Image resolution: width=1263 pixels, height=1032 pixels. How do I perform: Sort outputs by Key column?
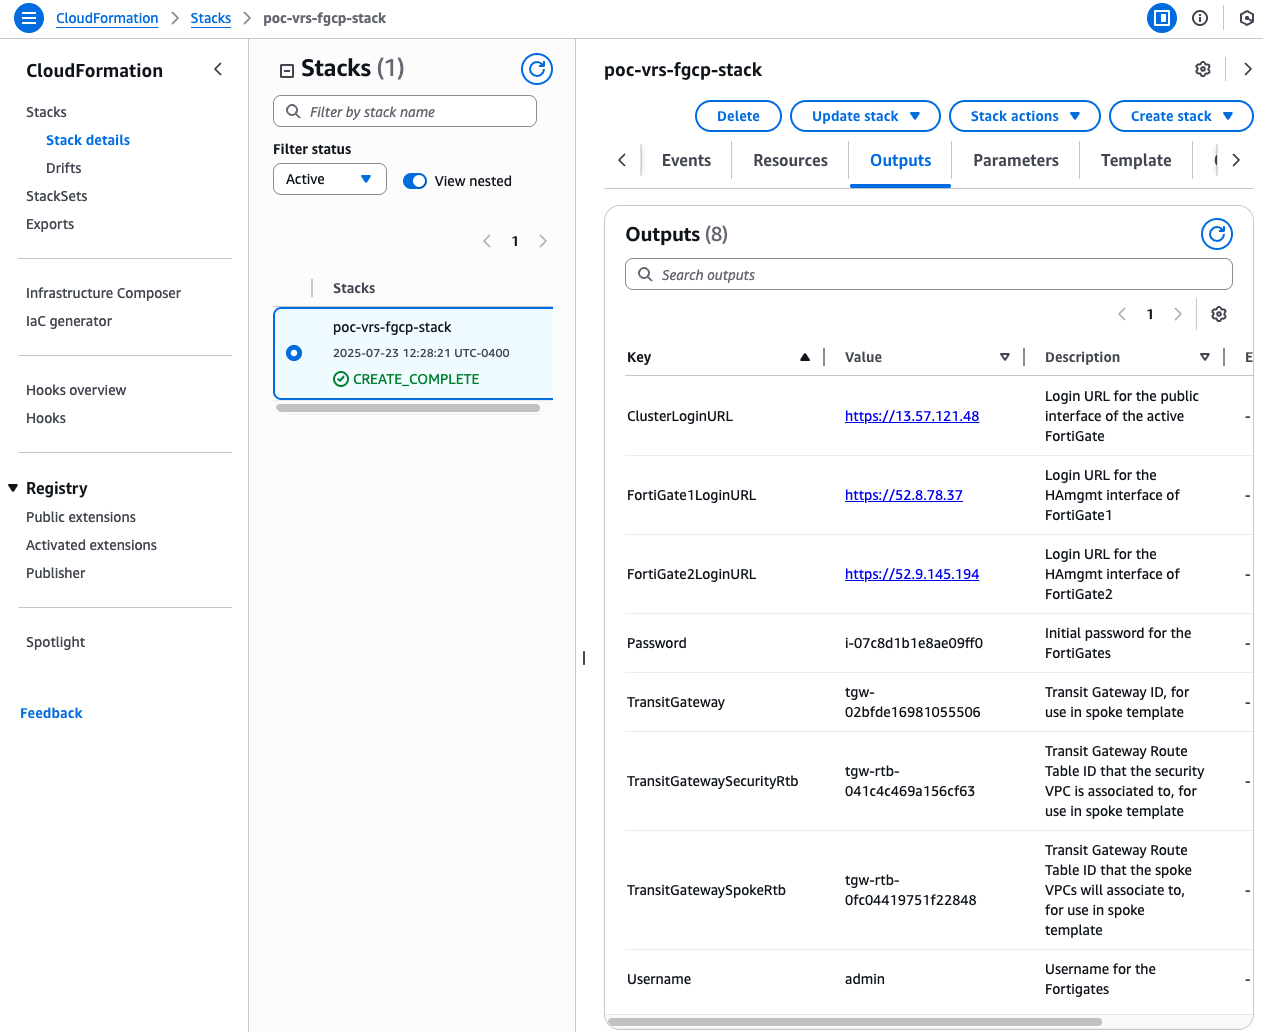point(805,357)
